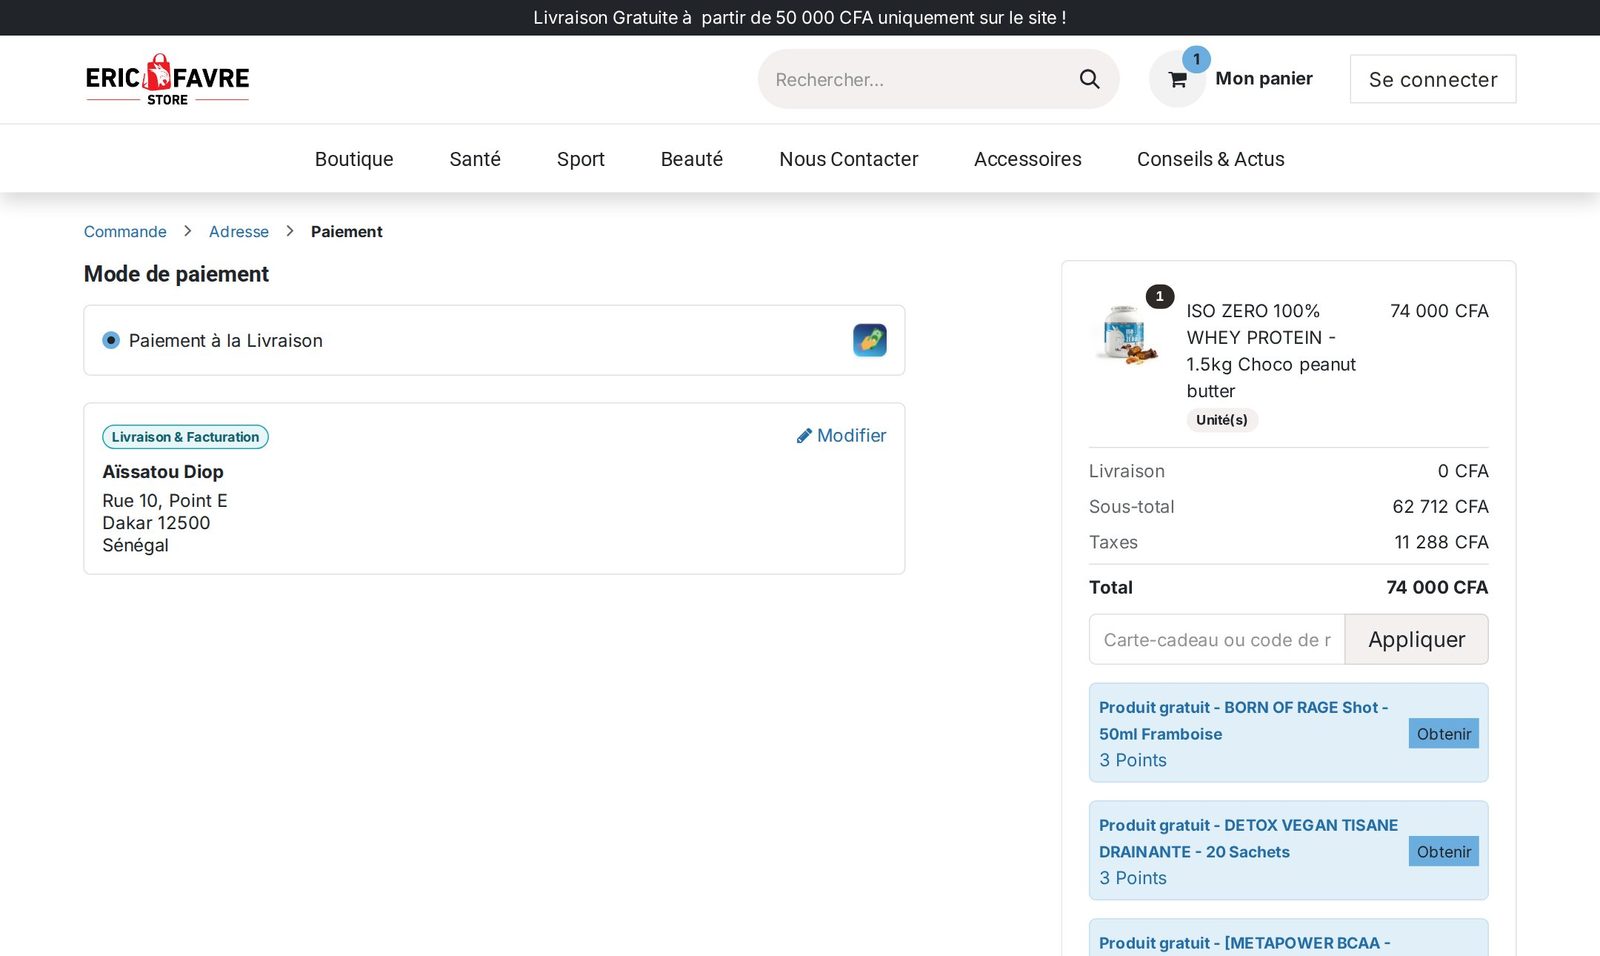
Task: Click the Aïssatou Diop address name
Action: (x=163, y=472)
